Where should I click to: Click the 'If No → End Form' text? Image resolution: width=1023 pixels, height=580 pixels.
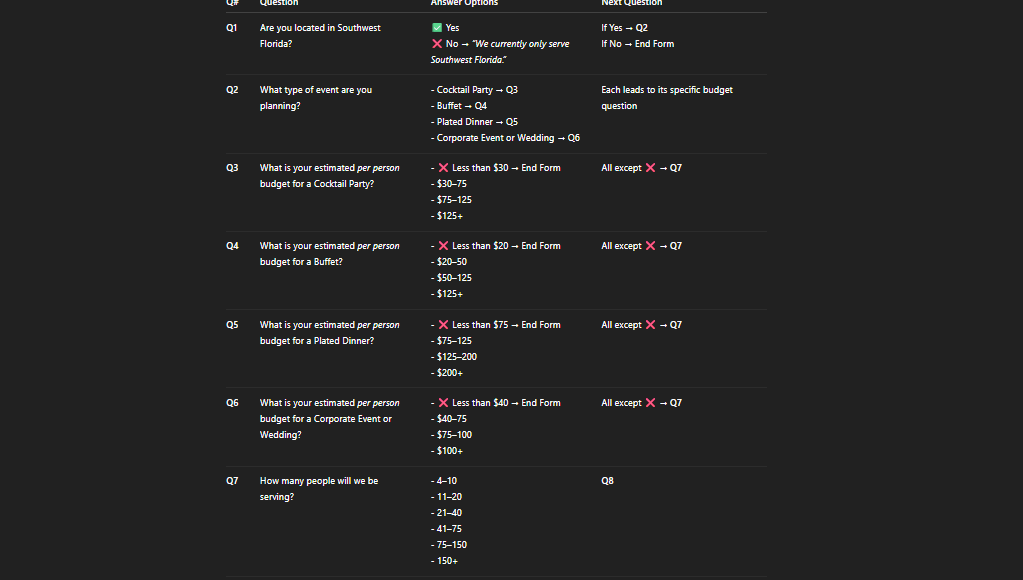(x=637, y=44)
